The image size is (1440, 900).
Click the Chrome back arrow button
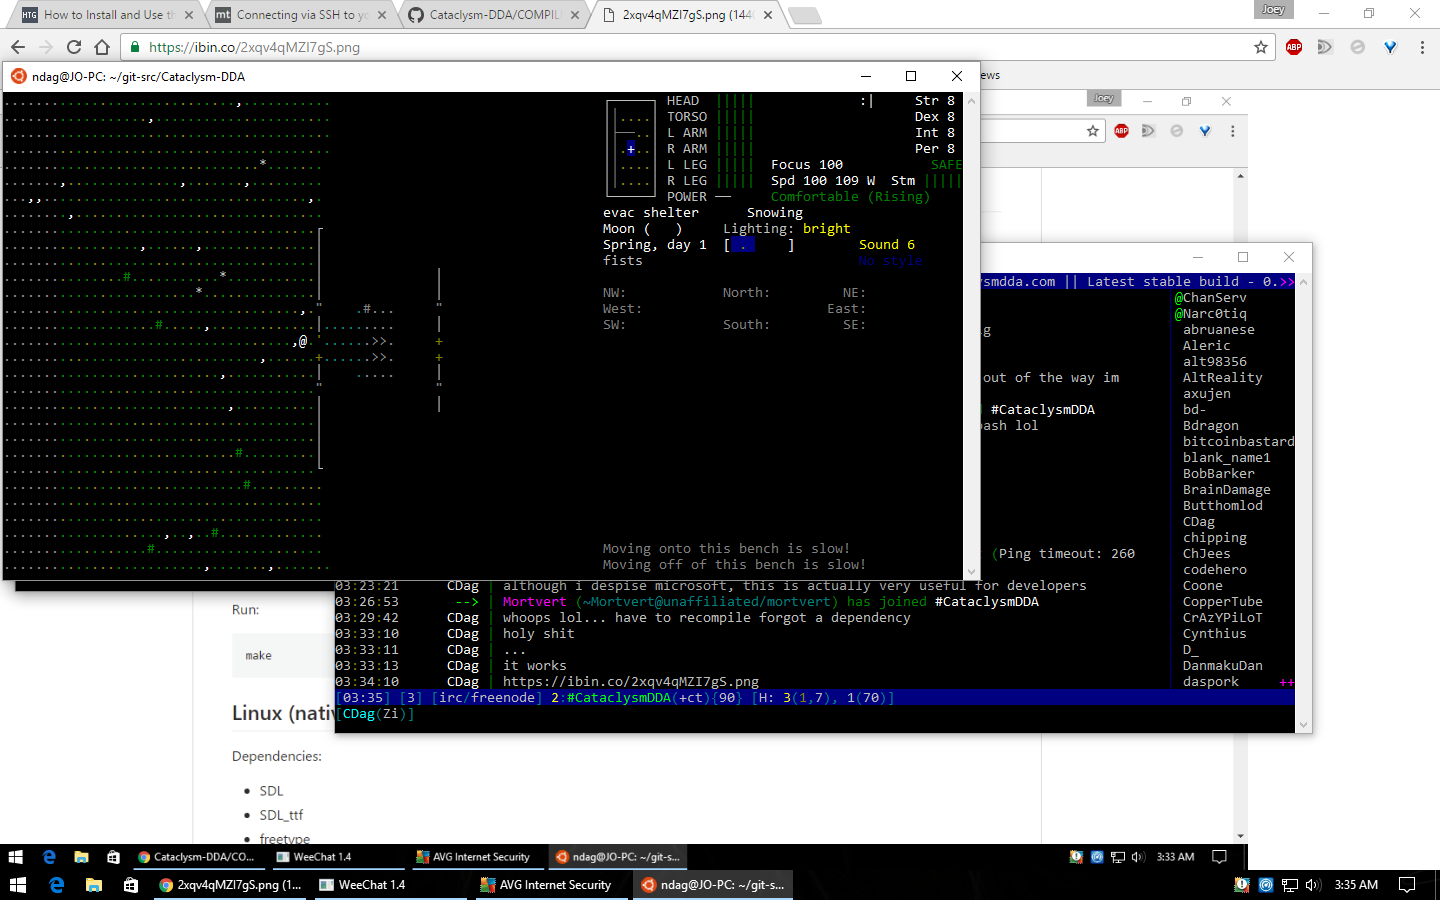(18, 47)
